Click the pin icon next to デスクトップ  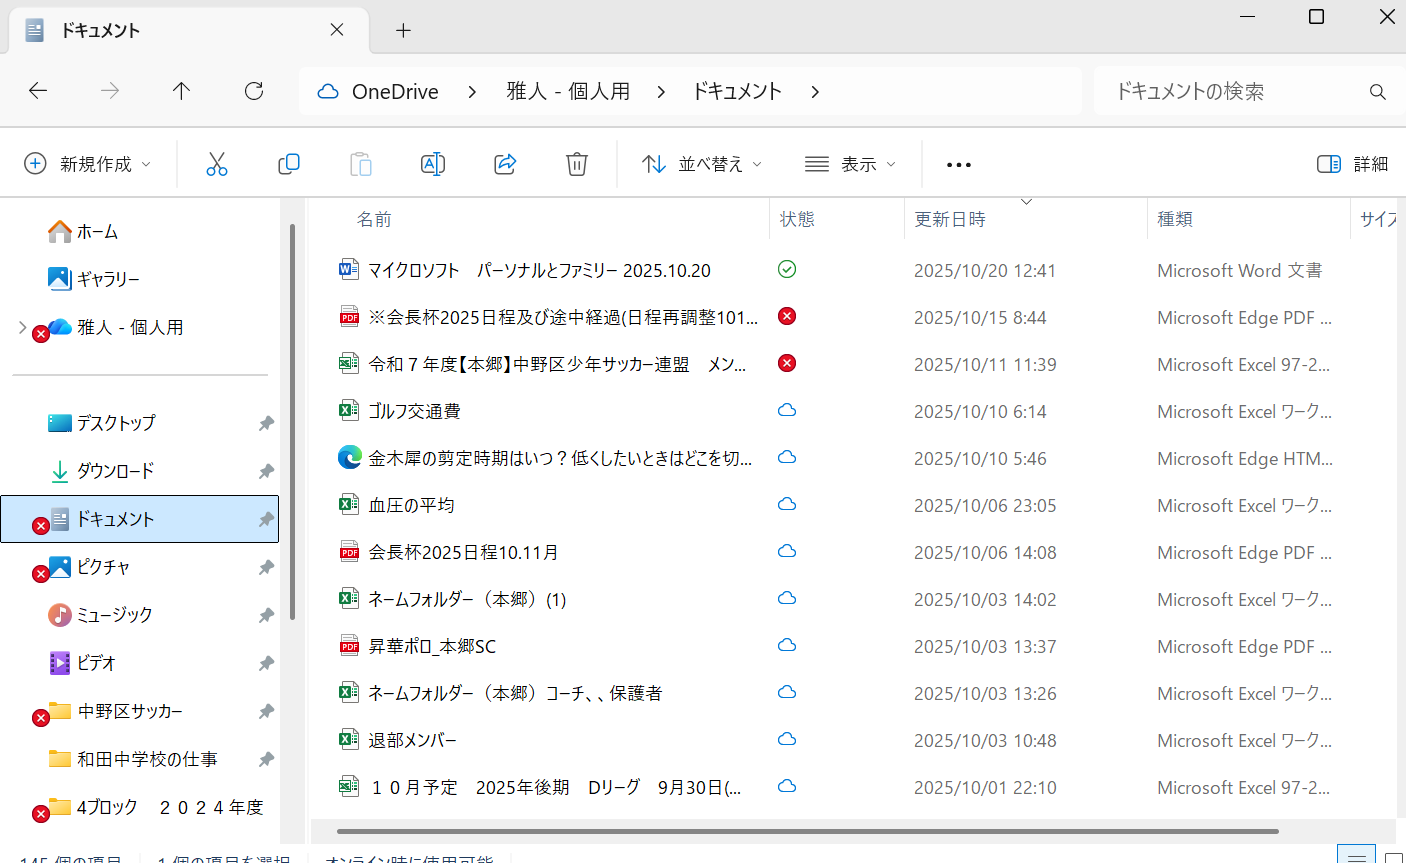[266, 423]
